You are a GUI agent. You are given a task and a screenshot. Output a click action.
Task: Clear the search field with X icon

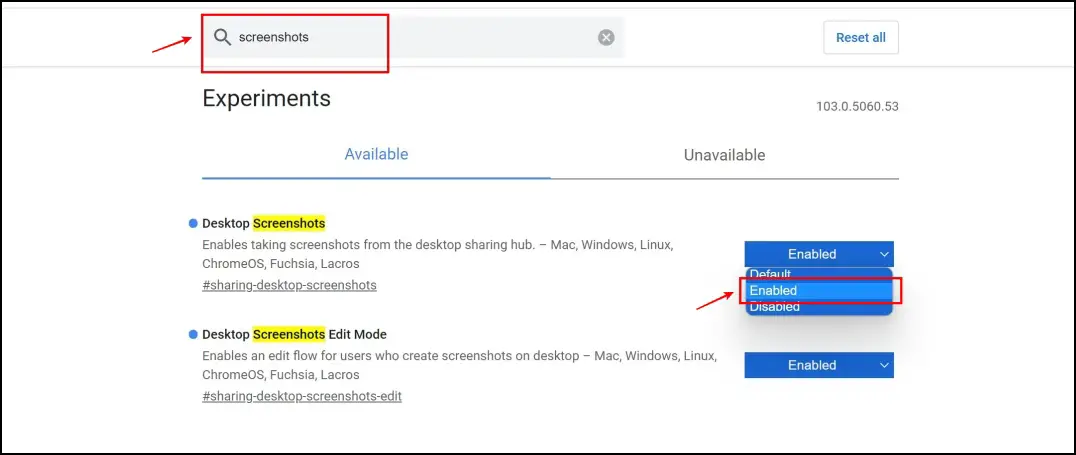(x=606, y=38)
